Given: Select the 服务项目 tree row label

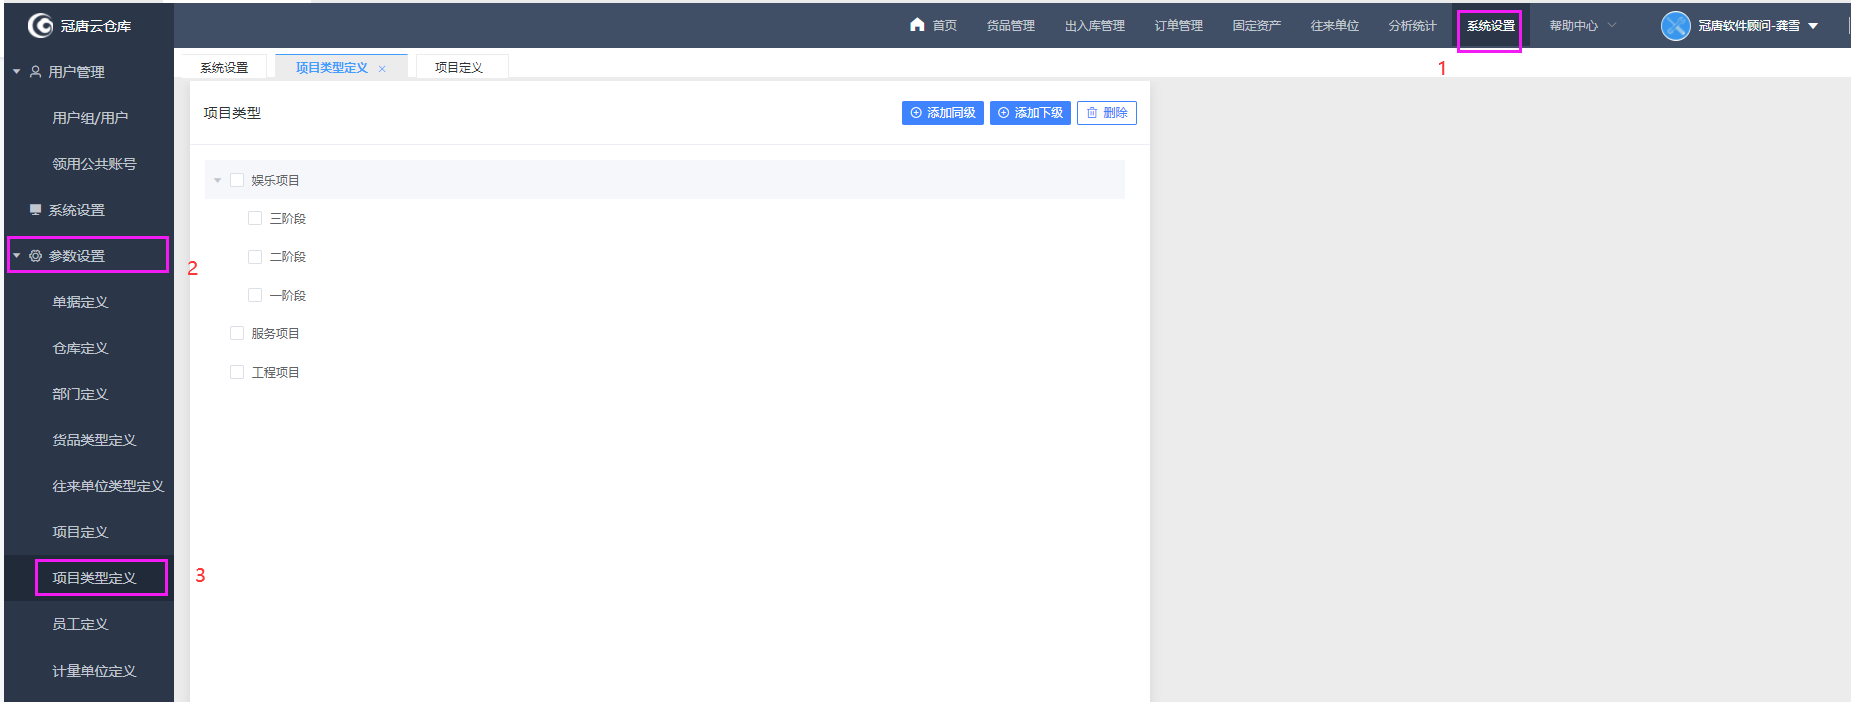Looking at the screenshot, I should (x=275, y=333).
